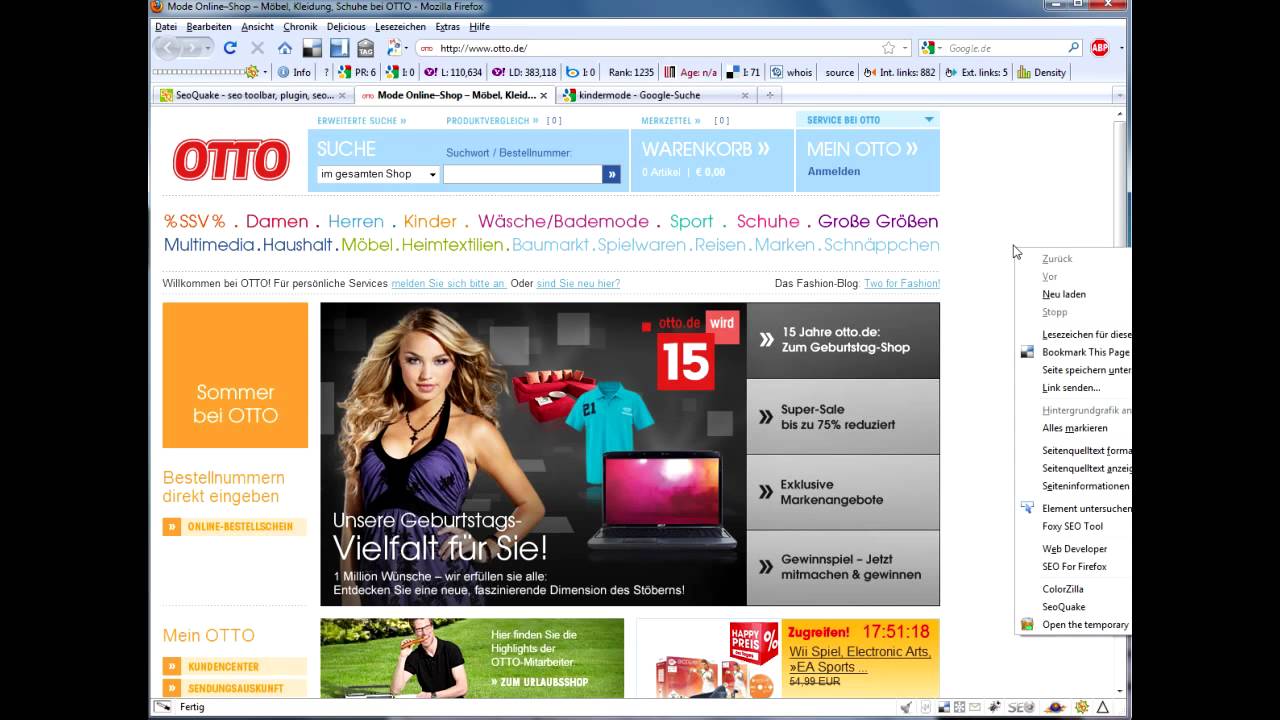This screenshot has width=1280, height=720.
Task: Reload the page with the toolbar reload icon
Action: click(x=230, y=48)
